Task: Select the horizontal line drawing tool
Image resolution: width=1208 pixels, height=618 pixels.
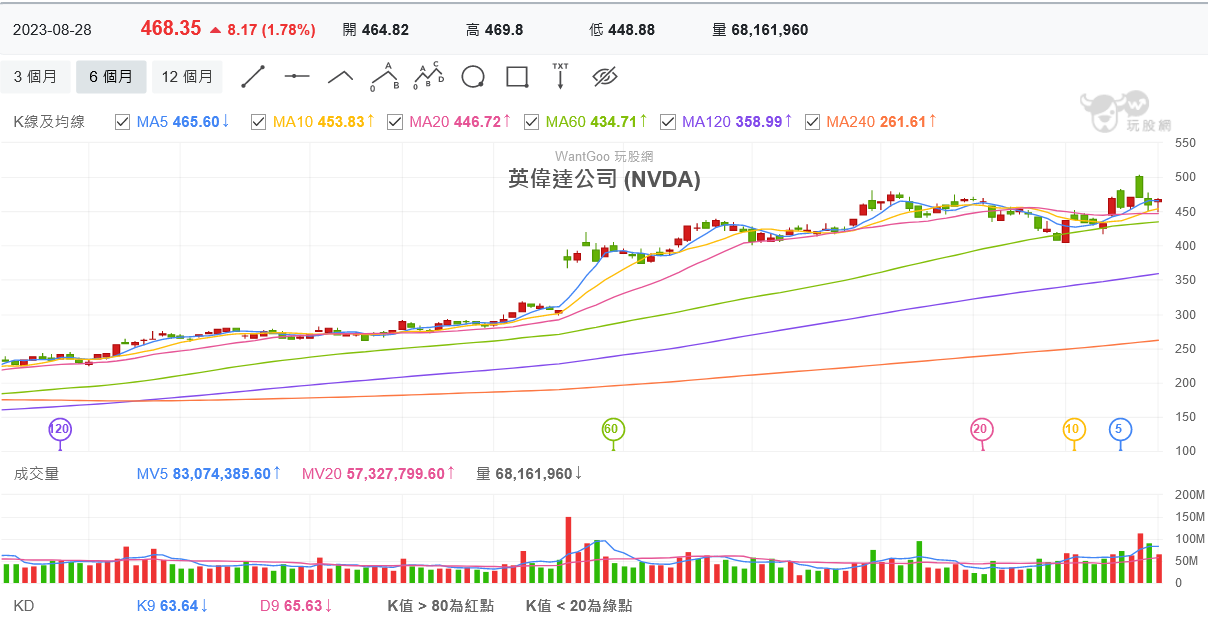Action: coord(297,76)
